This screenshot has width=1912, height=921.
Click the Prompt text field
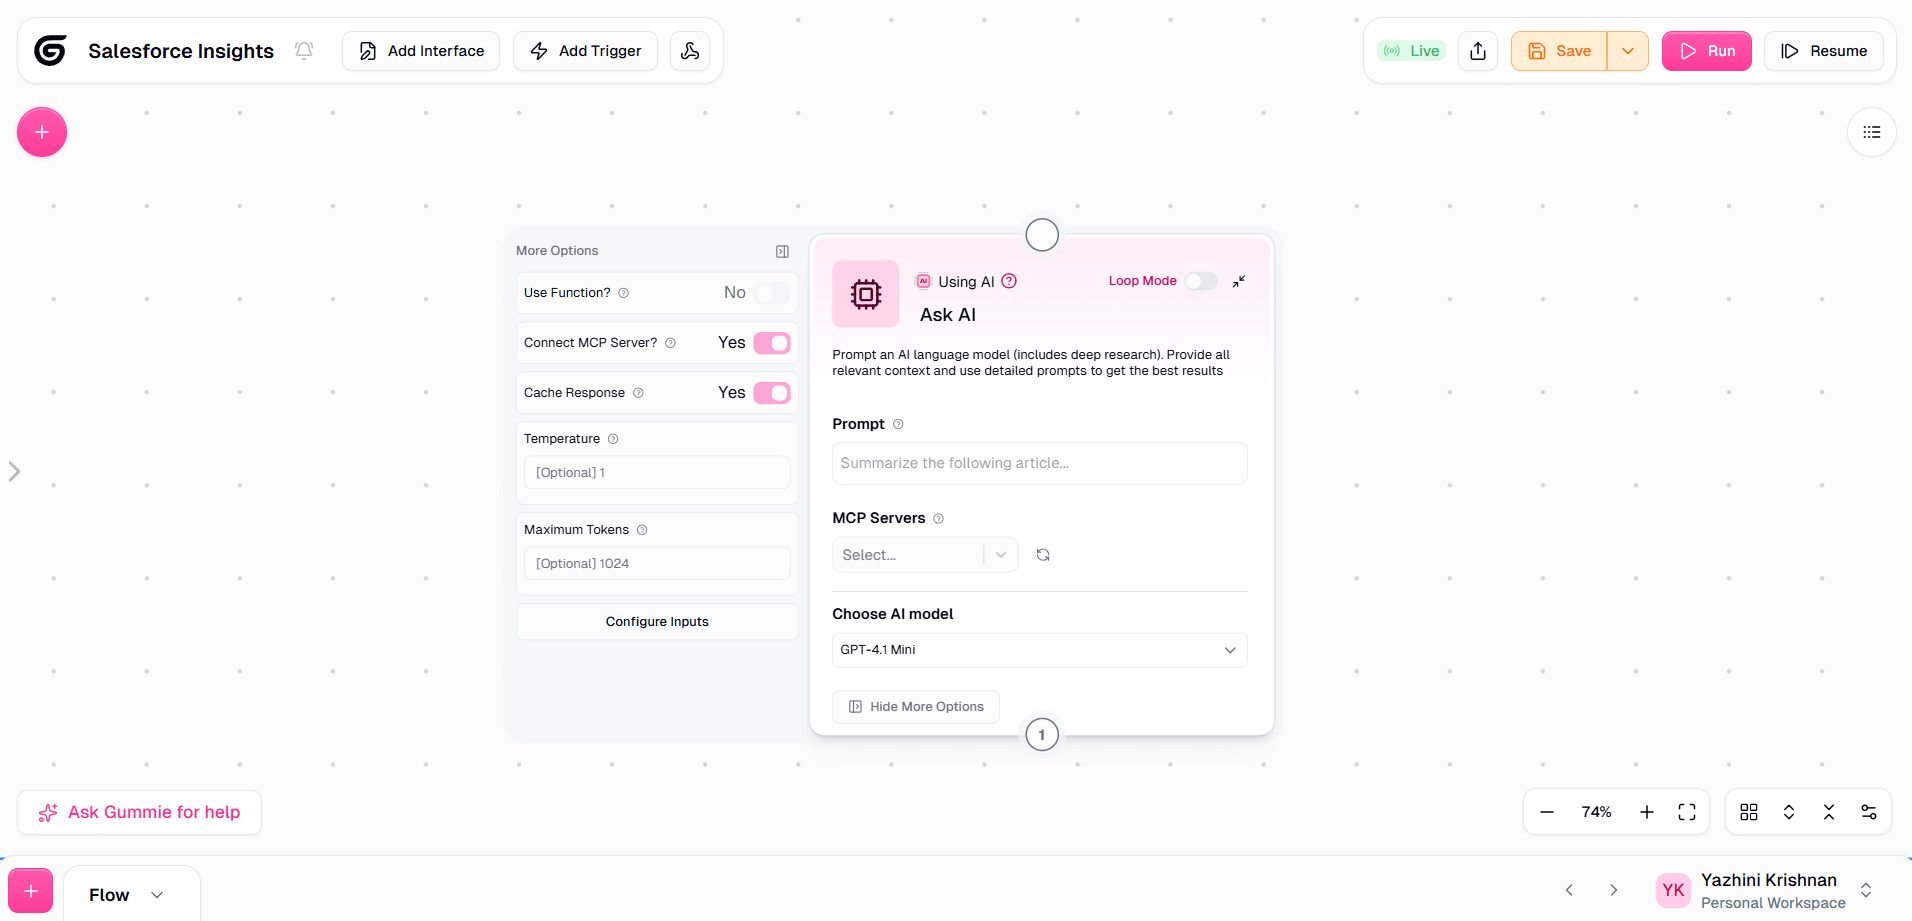[1039, 463]
